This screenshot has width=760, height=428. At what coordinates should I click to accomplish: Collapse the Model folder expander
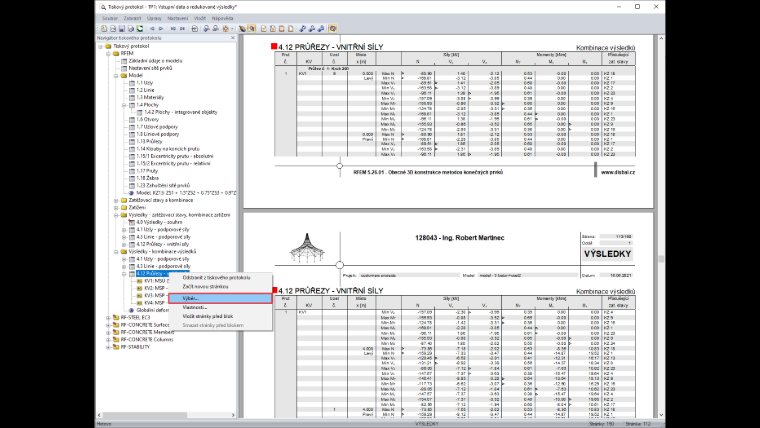[116, 76]
